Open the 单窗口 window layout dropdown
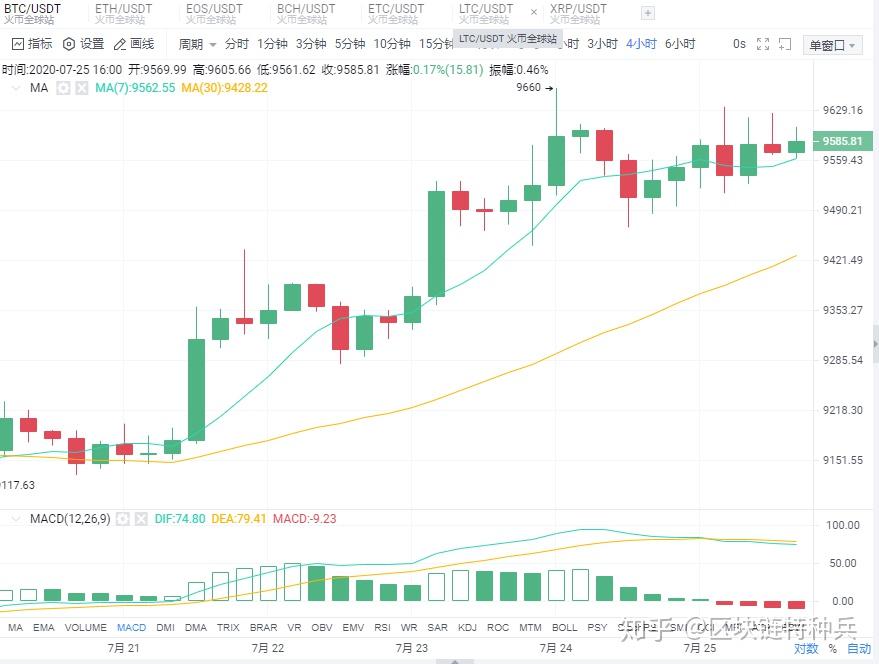This screenshot has width=879, height=664. (x=832, y=45)
